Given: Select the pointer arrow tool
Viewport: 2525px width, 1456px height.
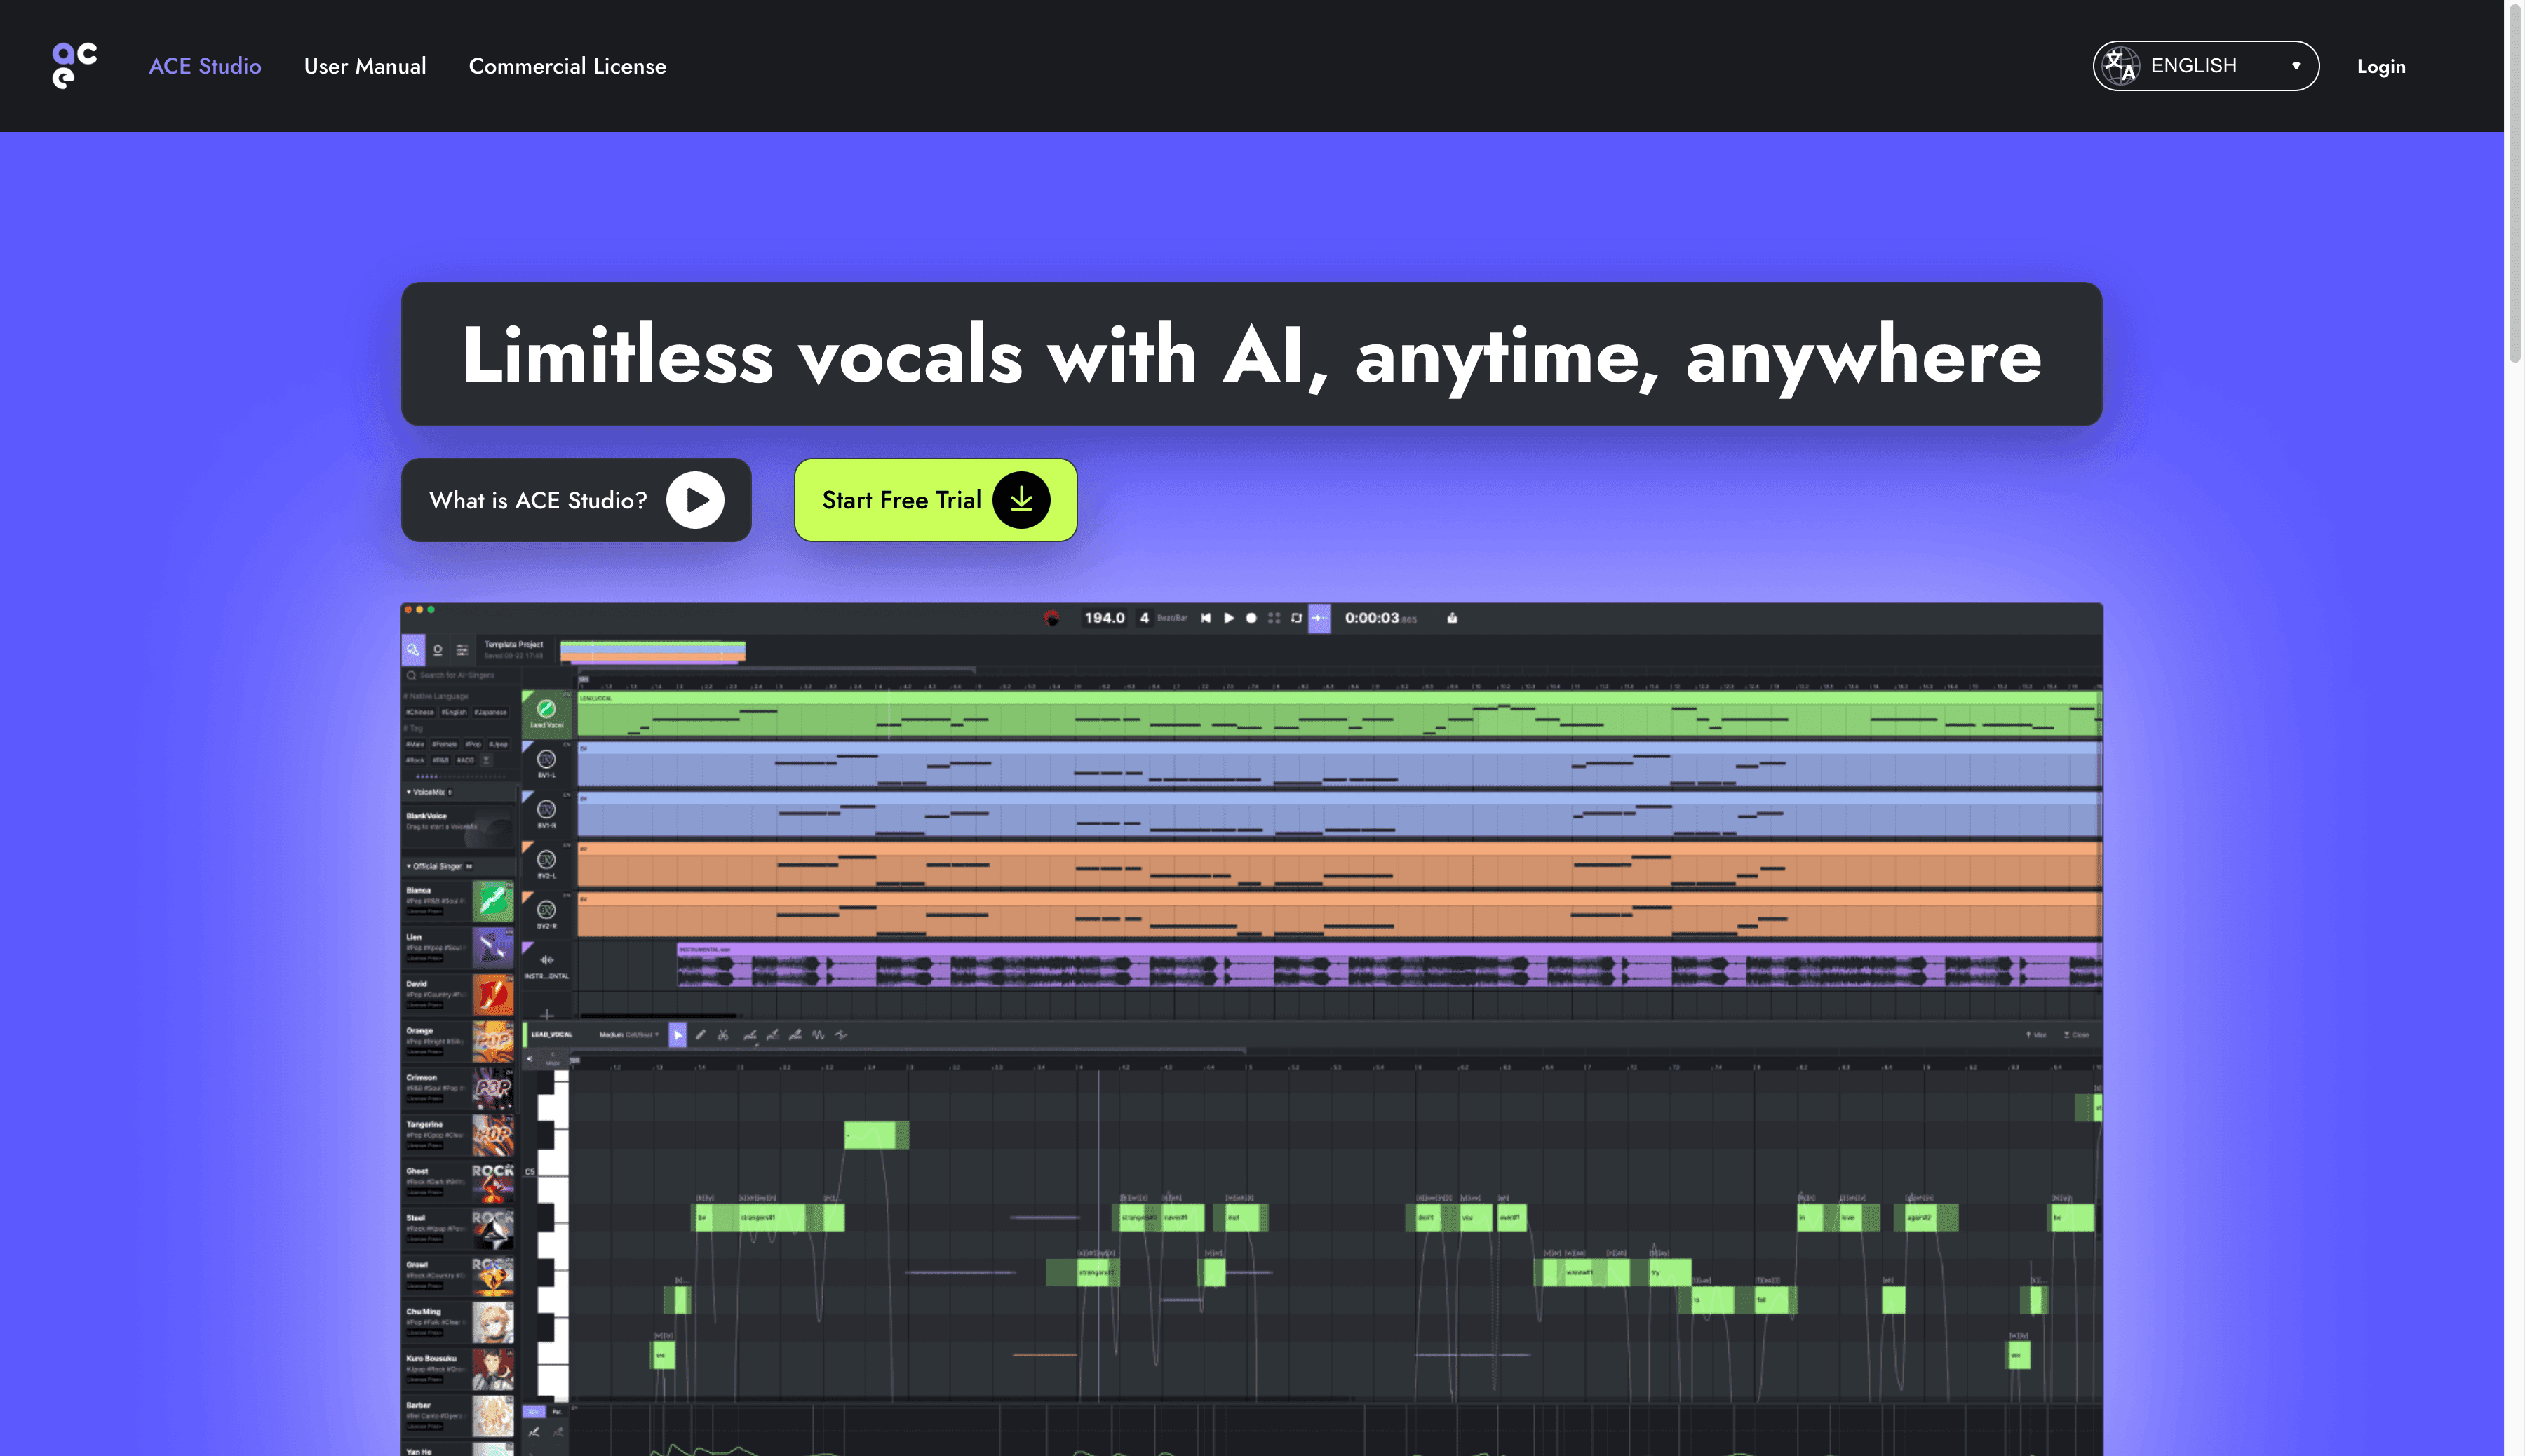Looking at the screenshot, I should click(x=678, y=1035).
